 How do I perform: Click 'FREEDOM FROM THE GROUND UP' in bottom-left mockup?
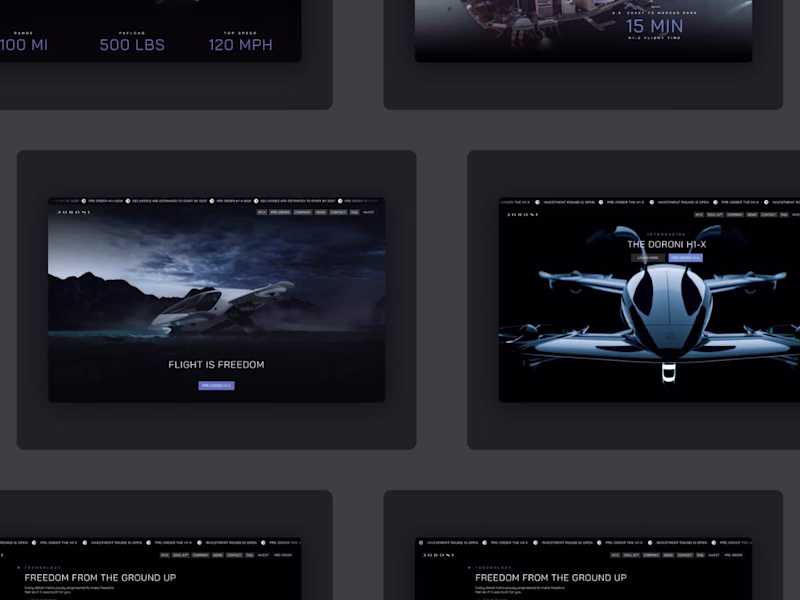coord(100,578)
